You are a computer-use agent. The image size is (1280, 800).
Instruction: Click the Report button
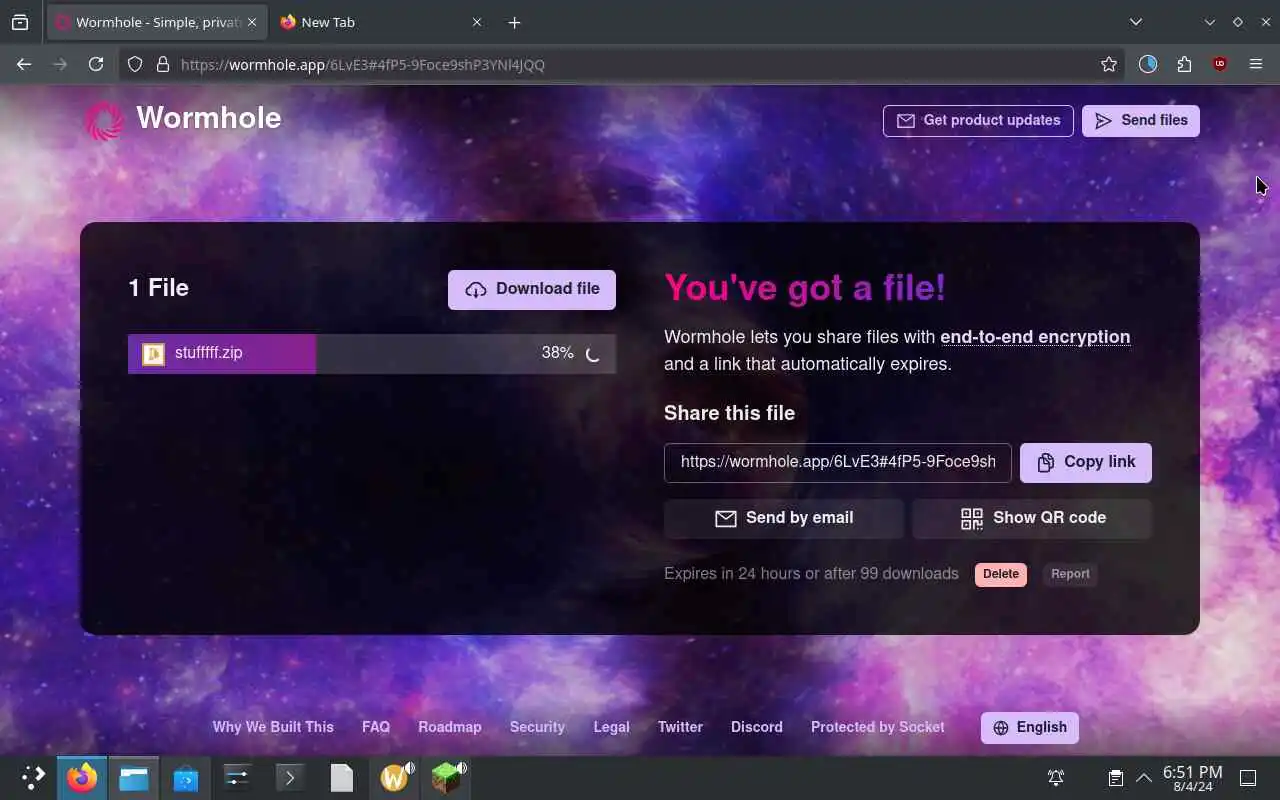point(1070,574)
